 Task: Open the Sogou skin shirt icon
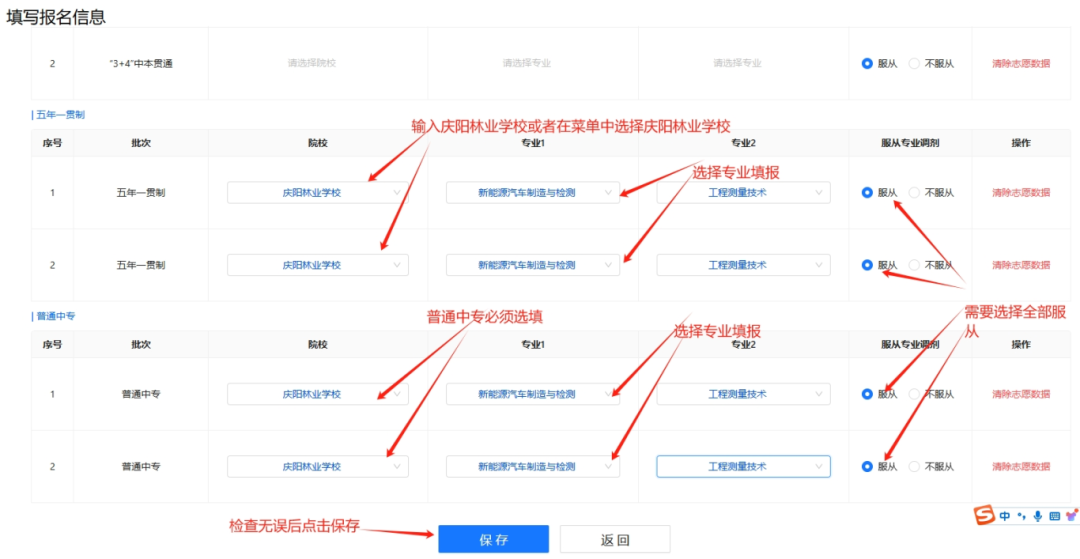point(1071,516)
